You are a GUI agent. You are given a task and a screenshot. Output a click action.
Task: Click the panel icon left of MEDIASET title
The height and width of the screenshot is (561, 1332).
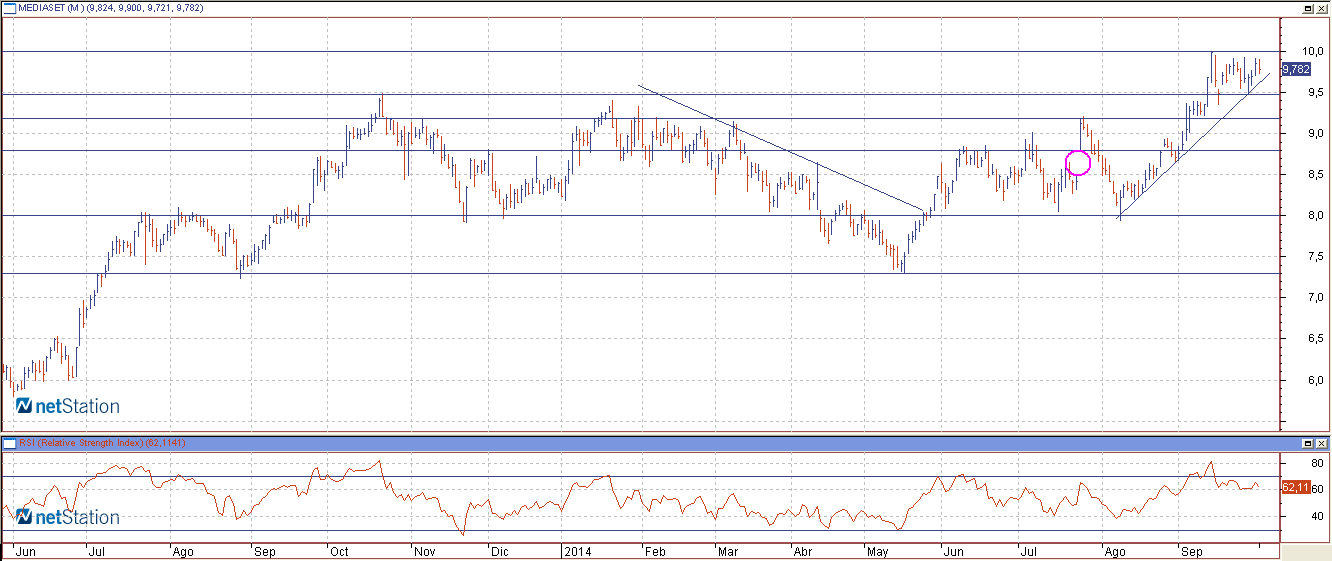tap(9, 6)
